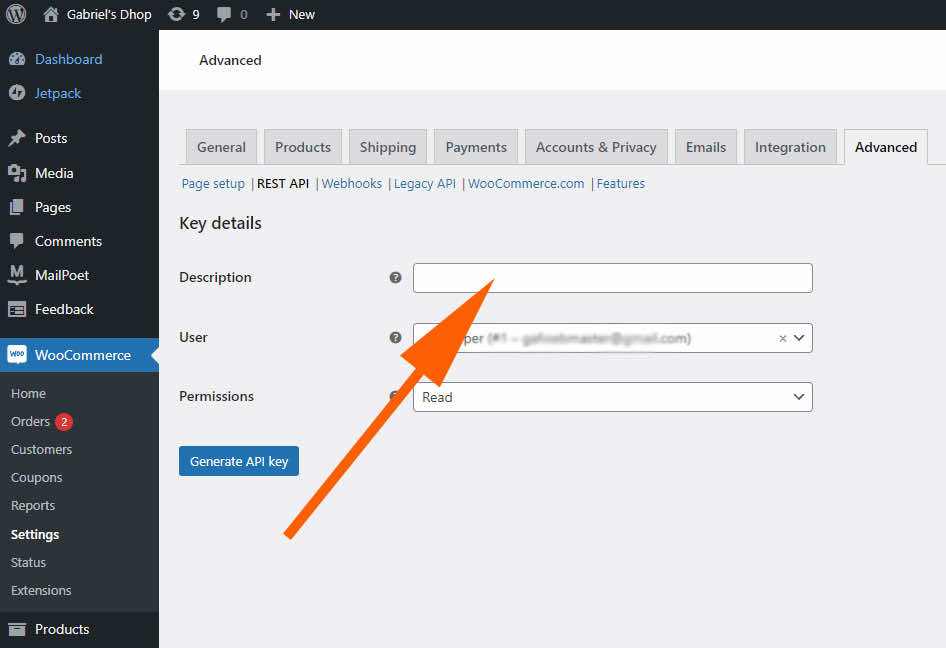Click the Dashboard gauge icon
The width and height of the screenshot is (946, 648).
click(17, 59)
